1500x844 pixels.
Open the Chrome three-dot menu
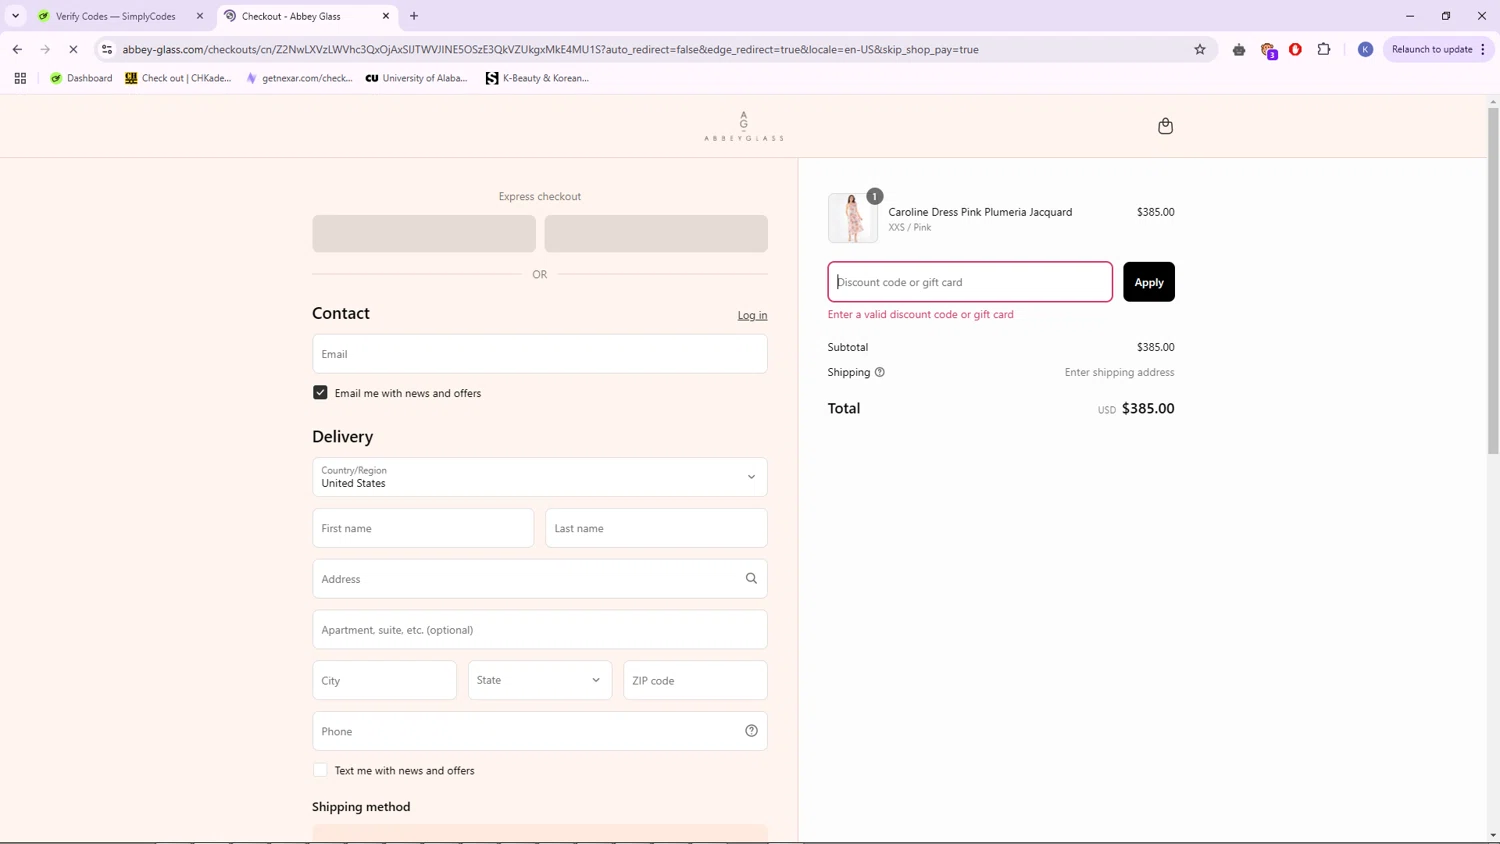(x=1483, y=49)
